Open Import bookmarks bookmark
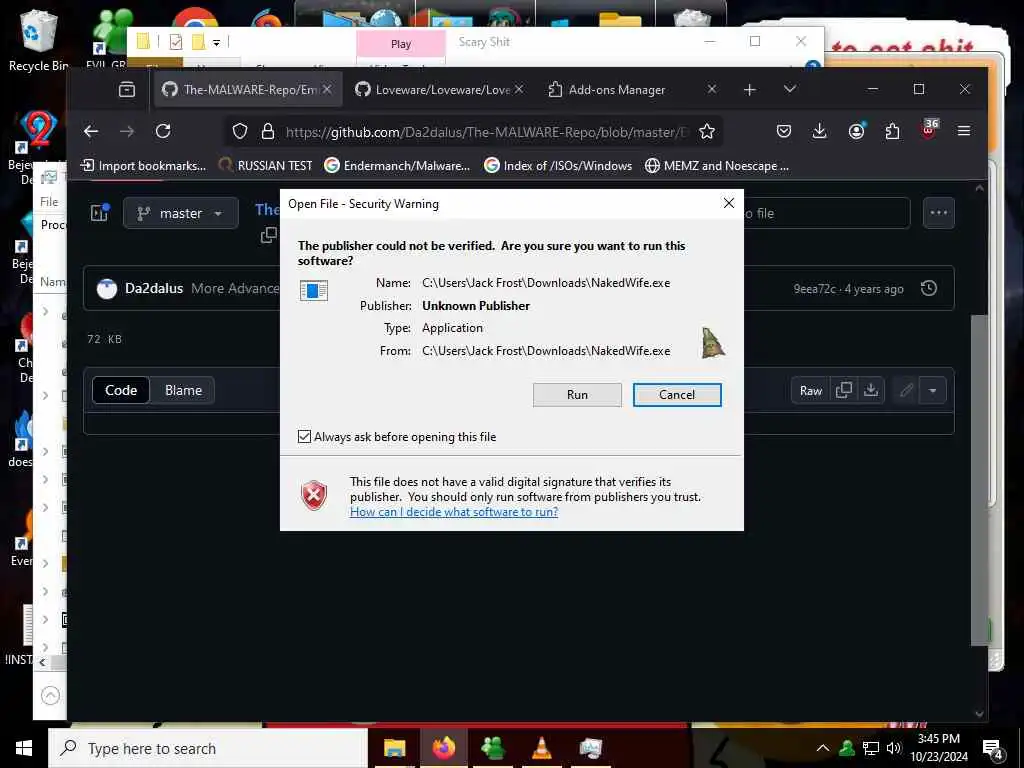This screenshot has height=768, width=1024. click(143, 166)
